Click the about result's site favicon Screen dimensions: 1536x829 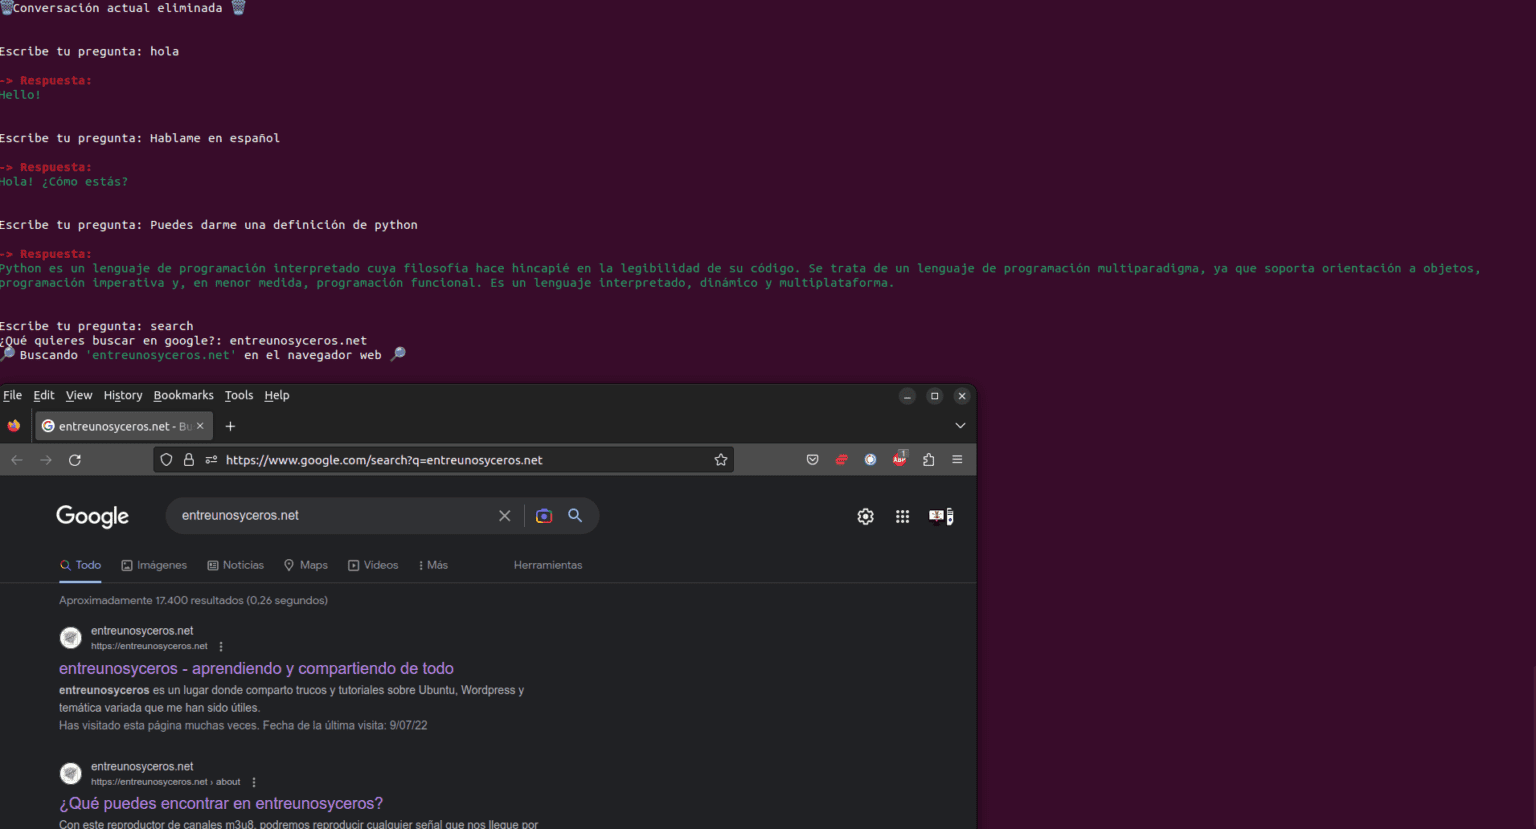[71, 773]
